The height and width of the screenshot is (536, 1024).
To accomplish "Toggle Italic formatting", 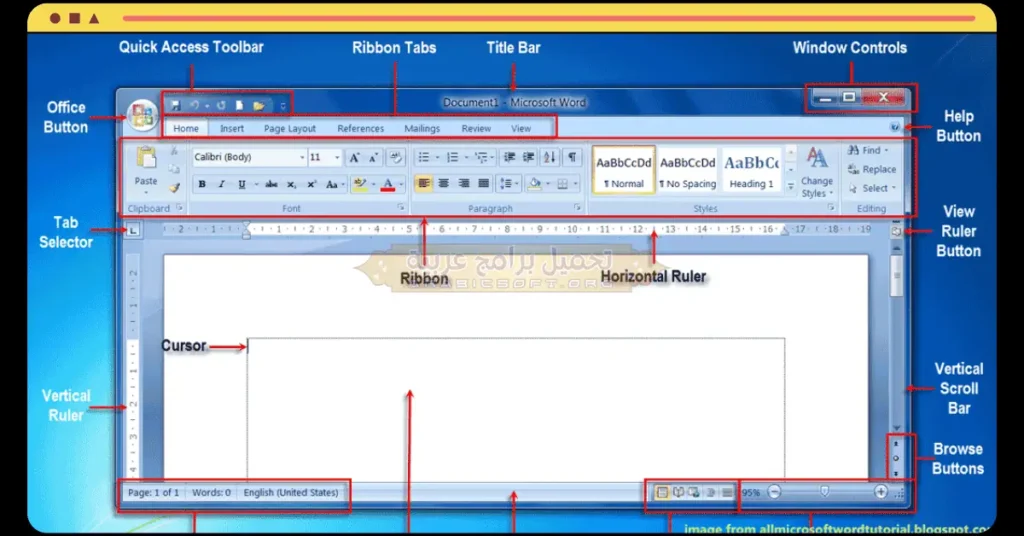I will point(222,184).
